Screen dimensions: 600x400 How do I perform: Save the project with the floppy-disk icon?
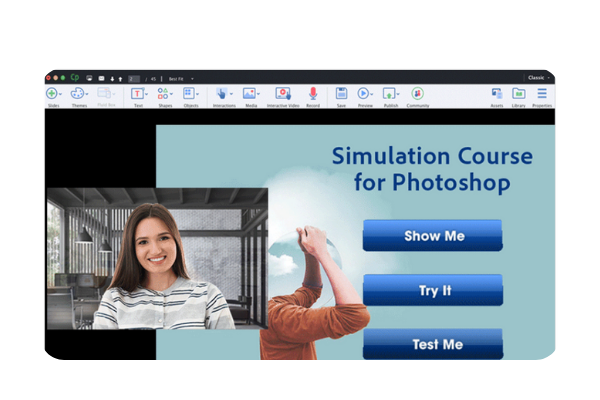(x=341, y=93)
